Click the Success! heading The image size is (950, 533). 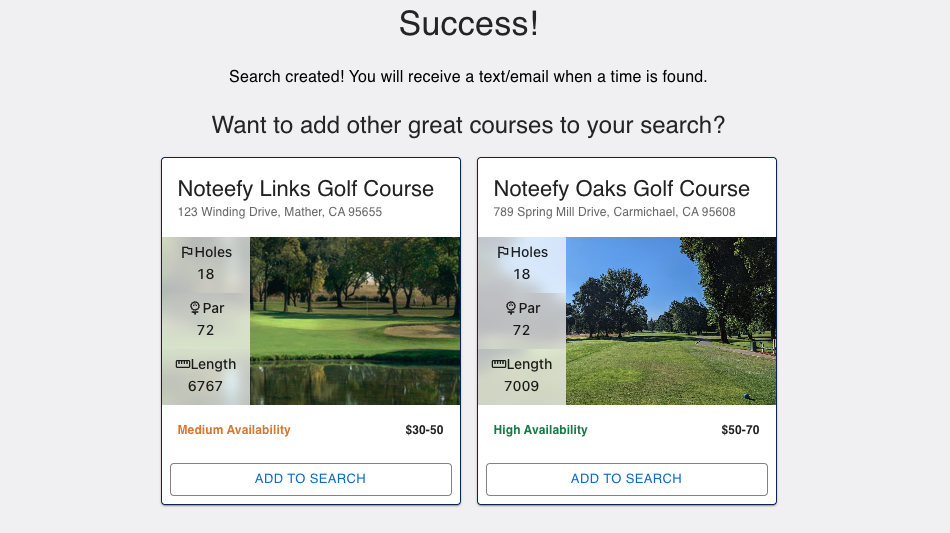(x=469, y=24)
